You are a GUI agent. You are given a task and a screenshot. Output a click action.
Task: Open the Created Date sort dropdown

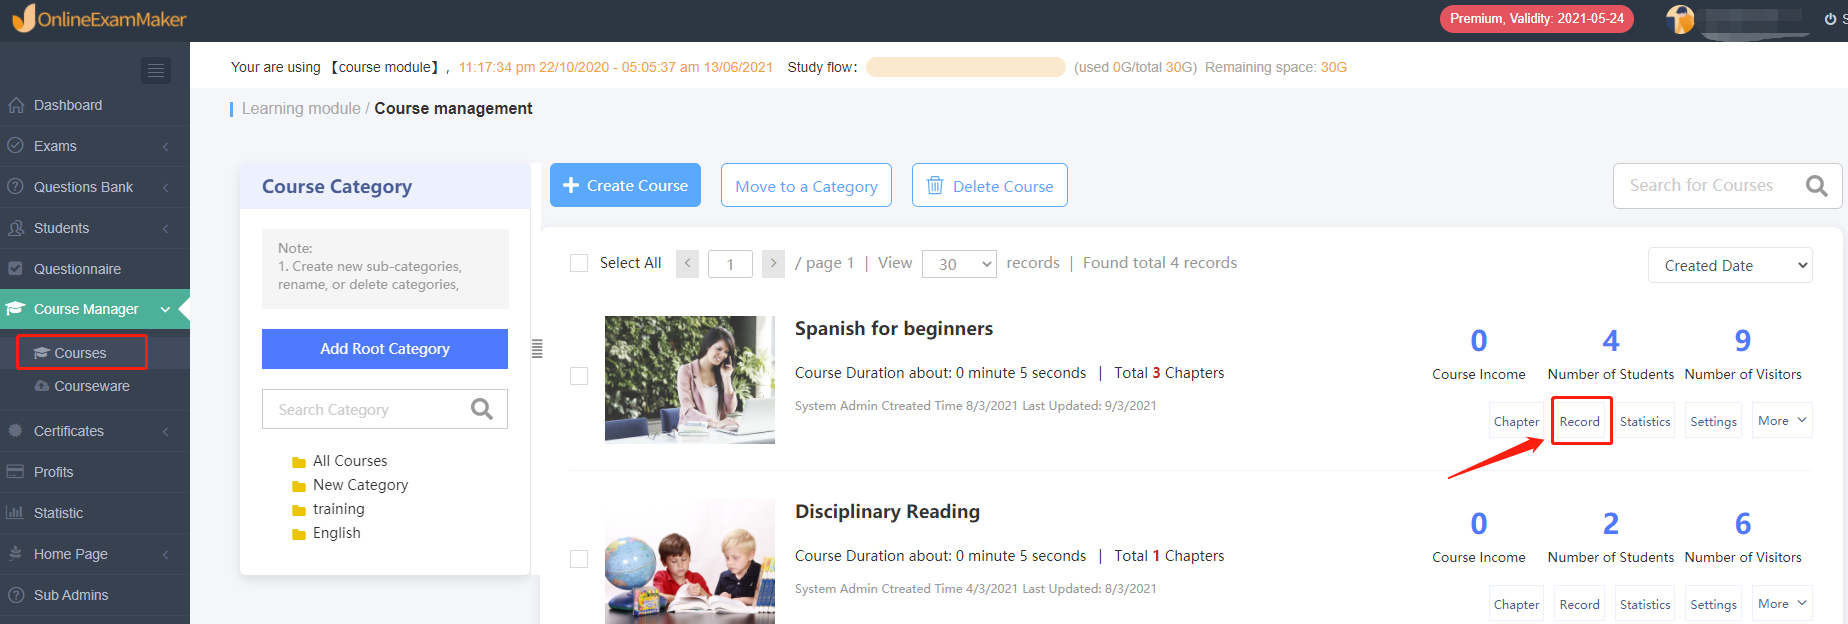click(x=1730, y=266)
